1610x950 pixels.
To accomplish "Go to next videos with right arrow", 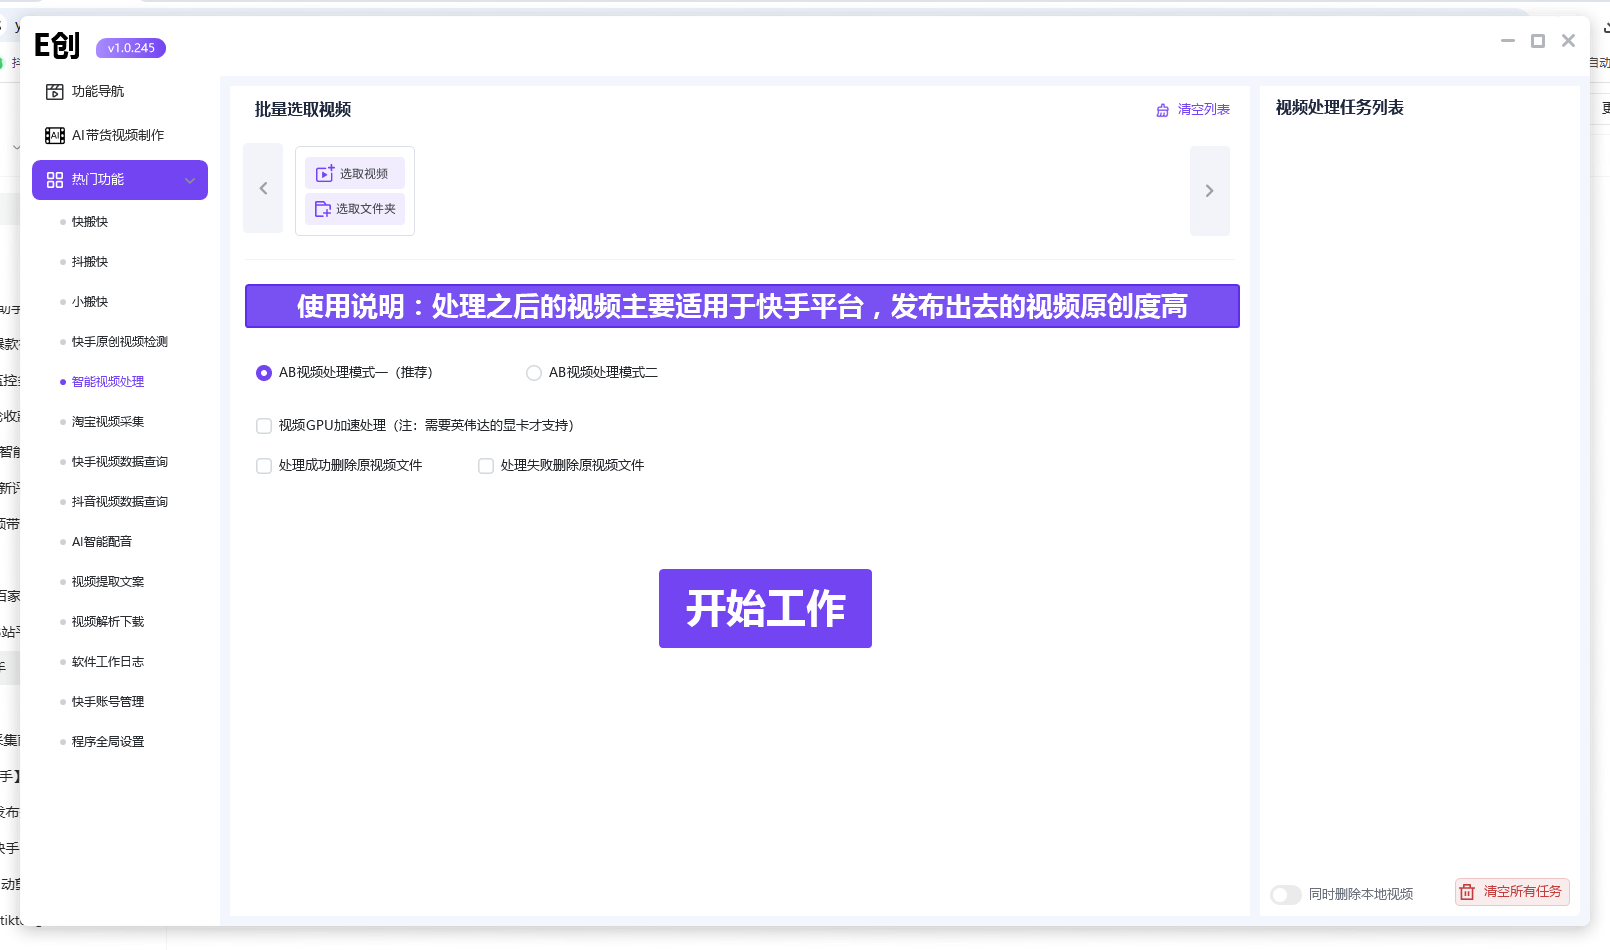I will point(1210,191).
